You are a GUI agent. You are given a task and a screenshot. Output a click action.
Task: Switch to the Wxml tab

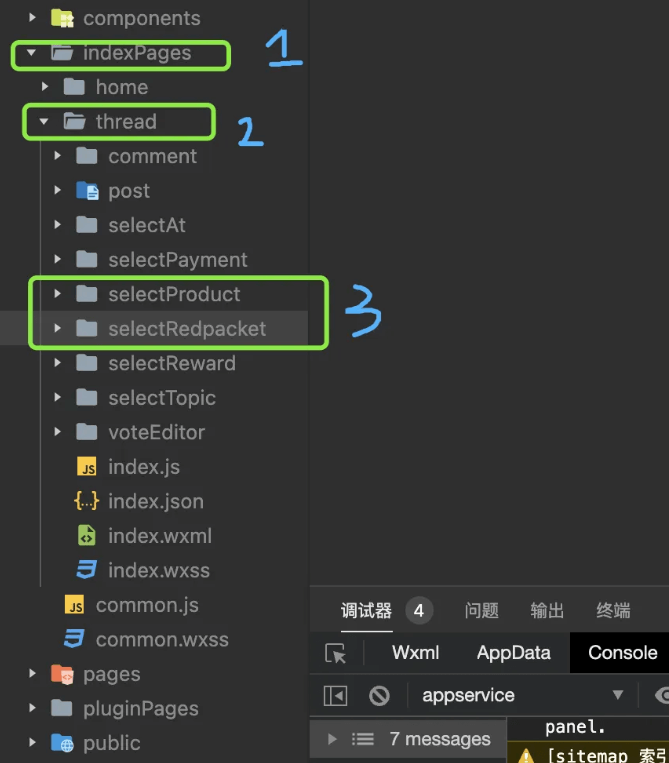[415, 653]
